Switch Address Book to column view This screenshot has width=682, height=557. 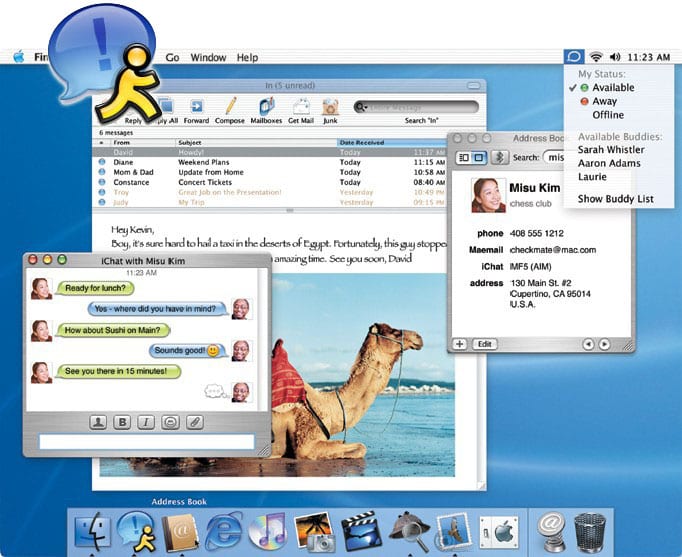click(464, 157)
